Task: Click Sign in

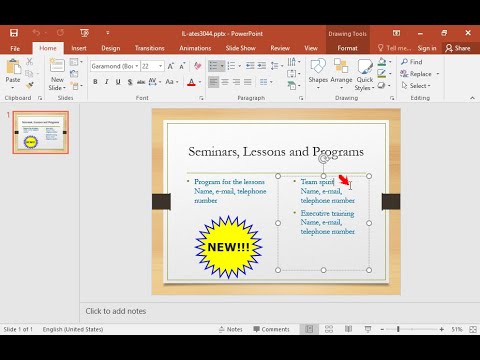Action: (427, 48)
